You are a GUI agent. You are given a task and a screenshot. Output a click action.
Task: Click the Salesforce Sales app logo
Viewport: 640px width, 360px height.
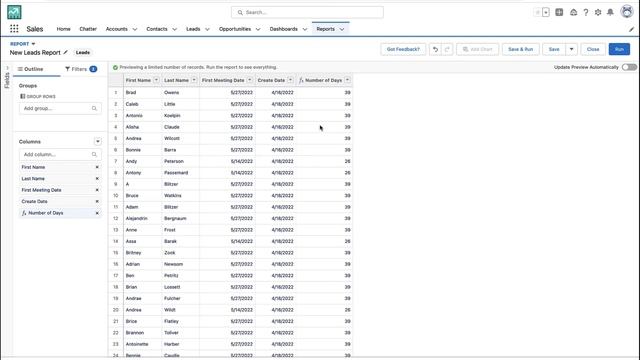click(14, 12)
